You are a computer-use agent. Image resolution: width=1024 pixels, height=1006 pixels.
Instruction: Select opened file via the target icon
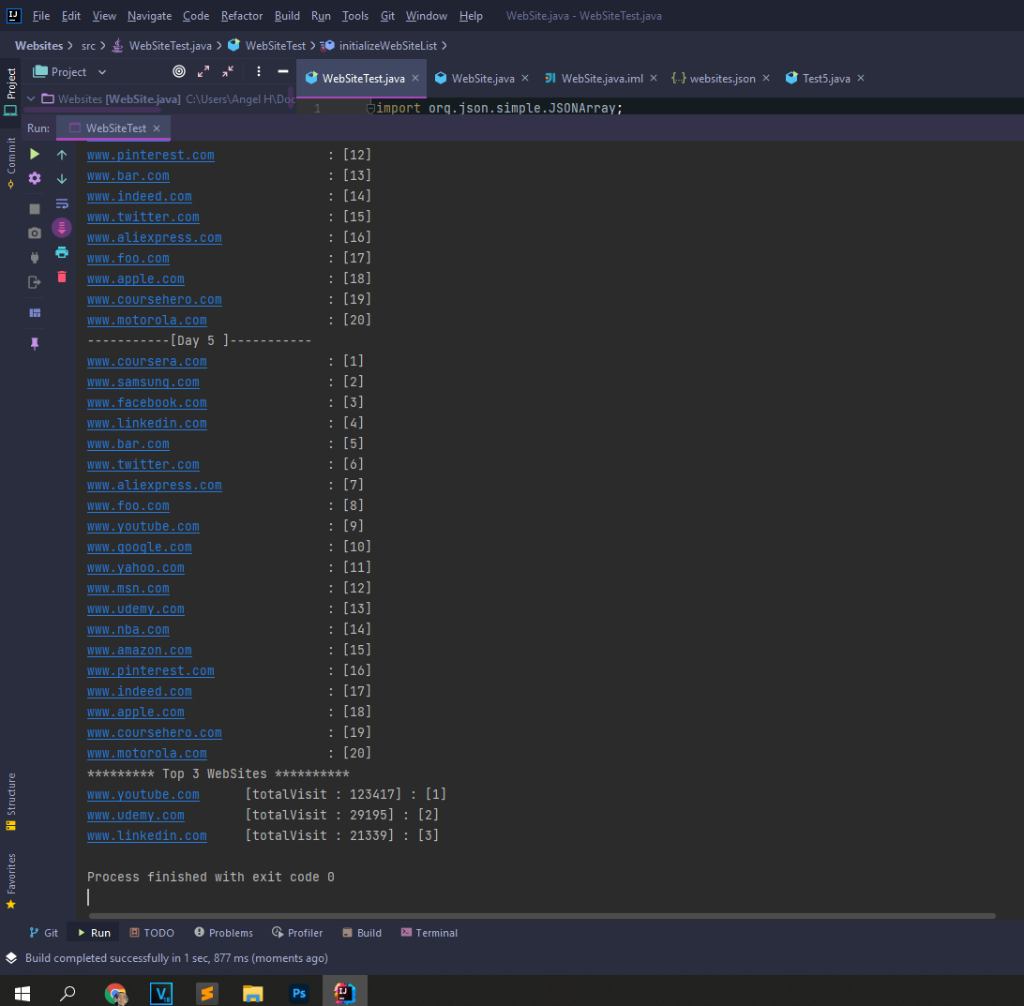pyautogui.click(x=179, y=71)
